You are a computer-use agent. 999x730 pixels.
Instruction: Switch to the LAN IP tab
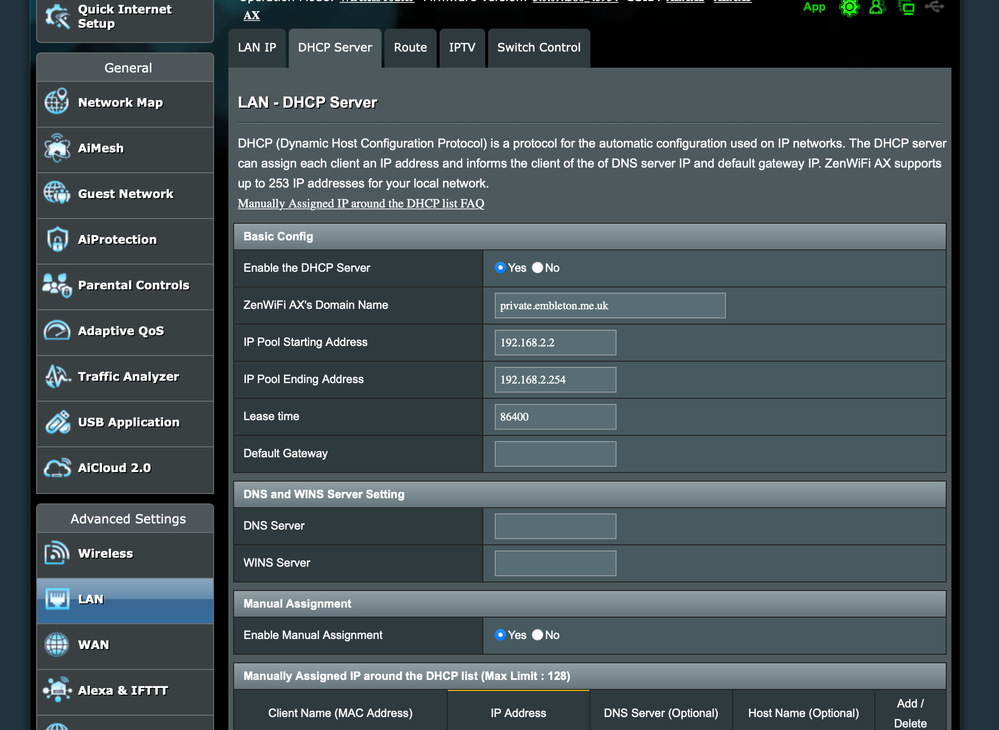(x=257, y=48)
